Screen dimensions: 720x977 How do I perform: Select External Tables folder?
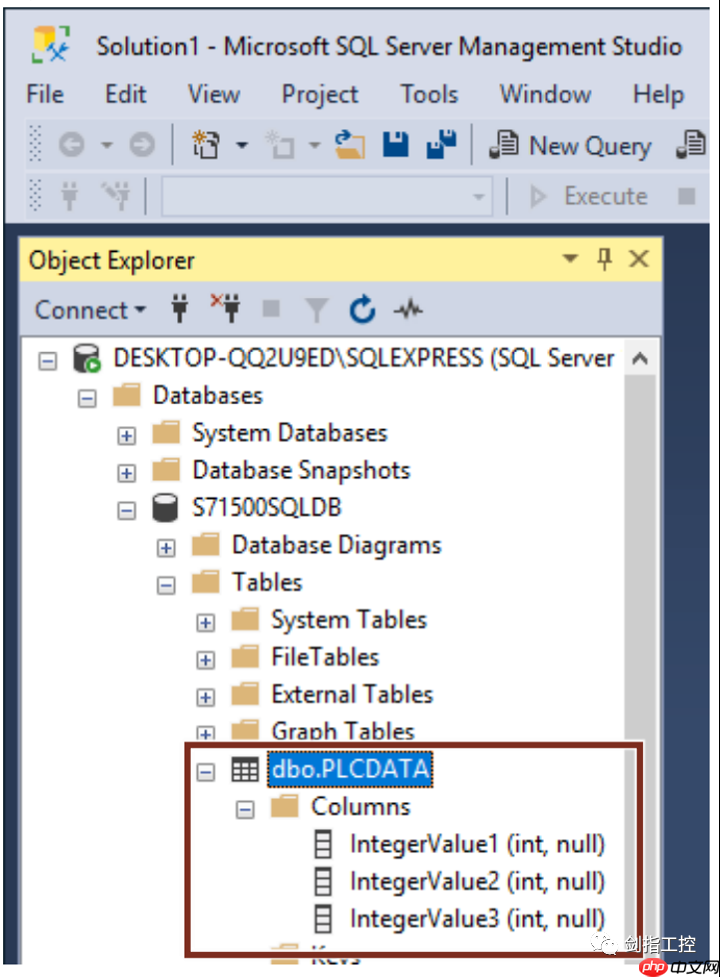pos(352,695)
